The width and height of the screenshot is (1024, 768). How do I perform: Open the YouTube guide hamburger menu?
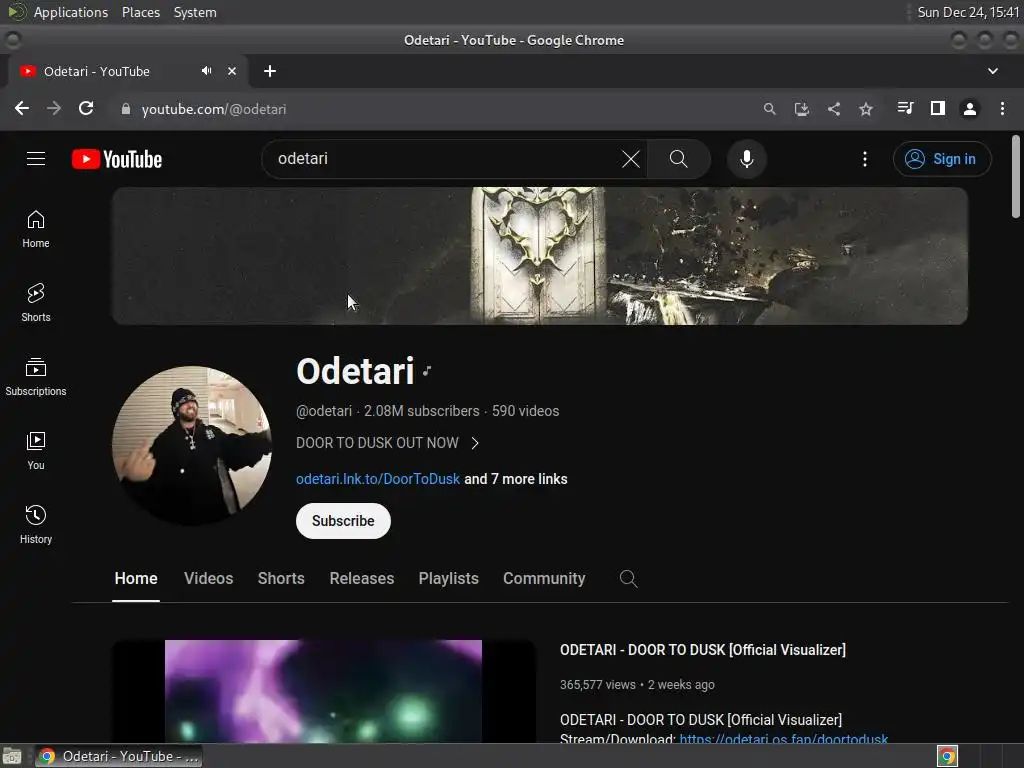[36, 159]
